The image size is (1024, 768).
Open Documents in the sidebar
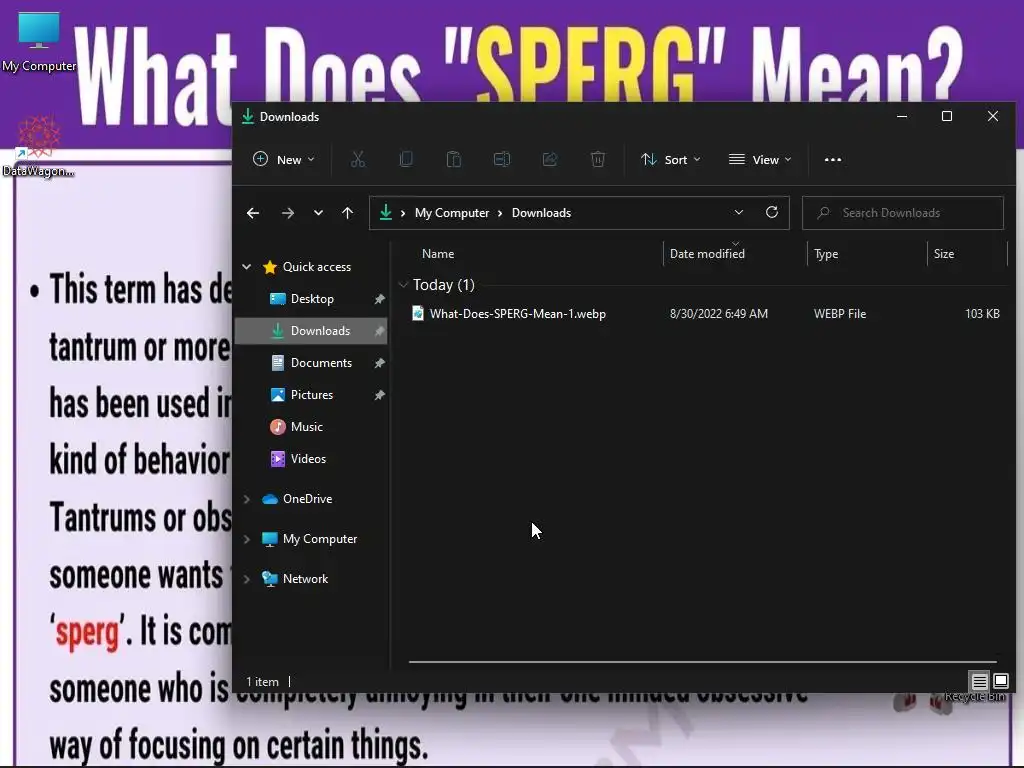(x=321, y=363)
